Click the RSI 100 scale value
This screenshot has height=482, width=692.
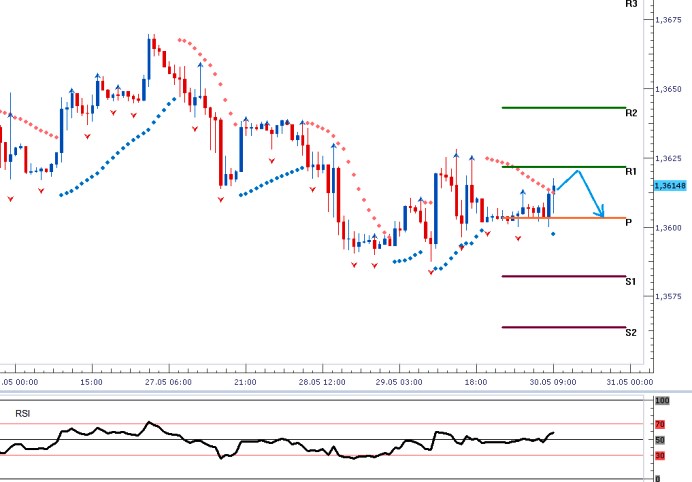click(662, 401)
